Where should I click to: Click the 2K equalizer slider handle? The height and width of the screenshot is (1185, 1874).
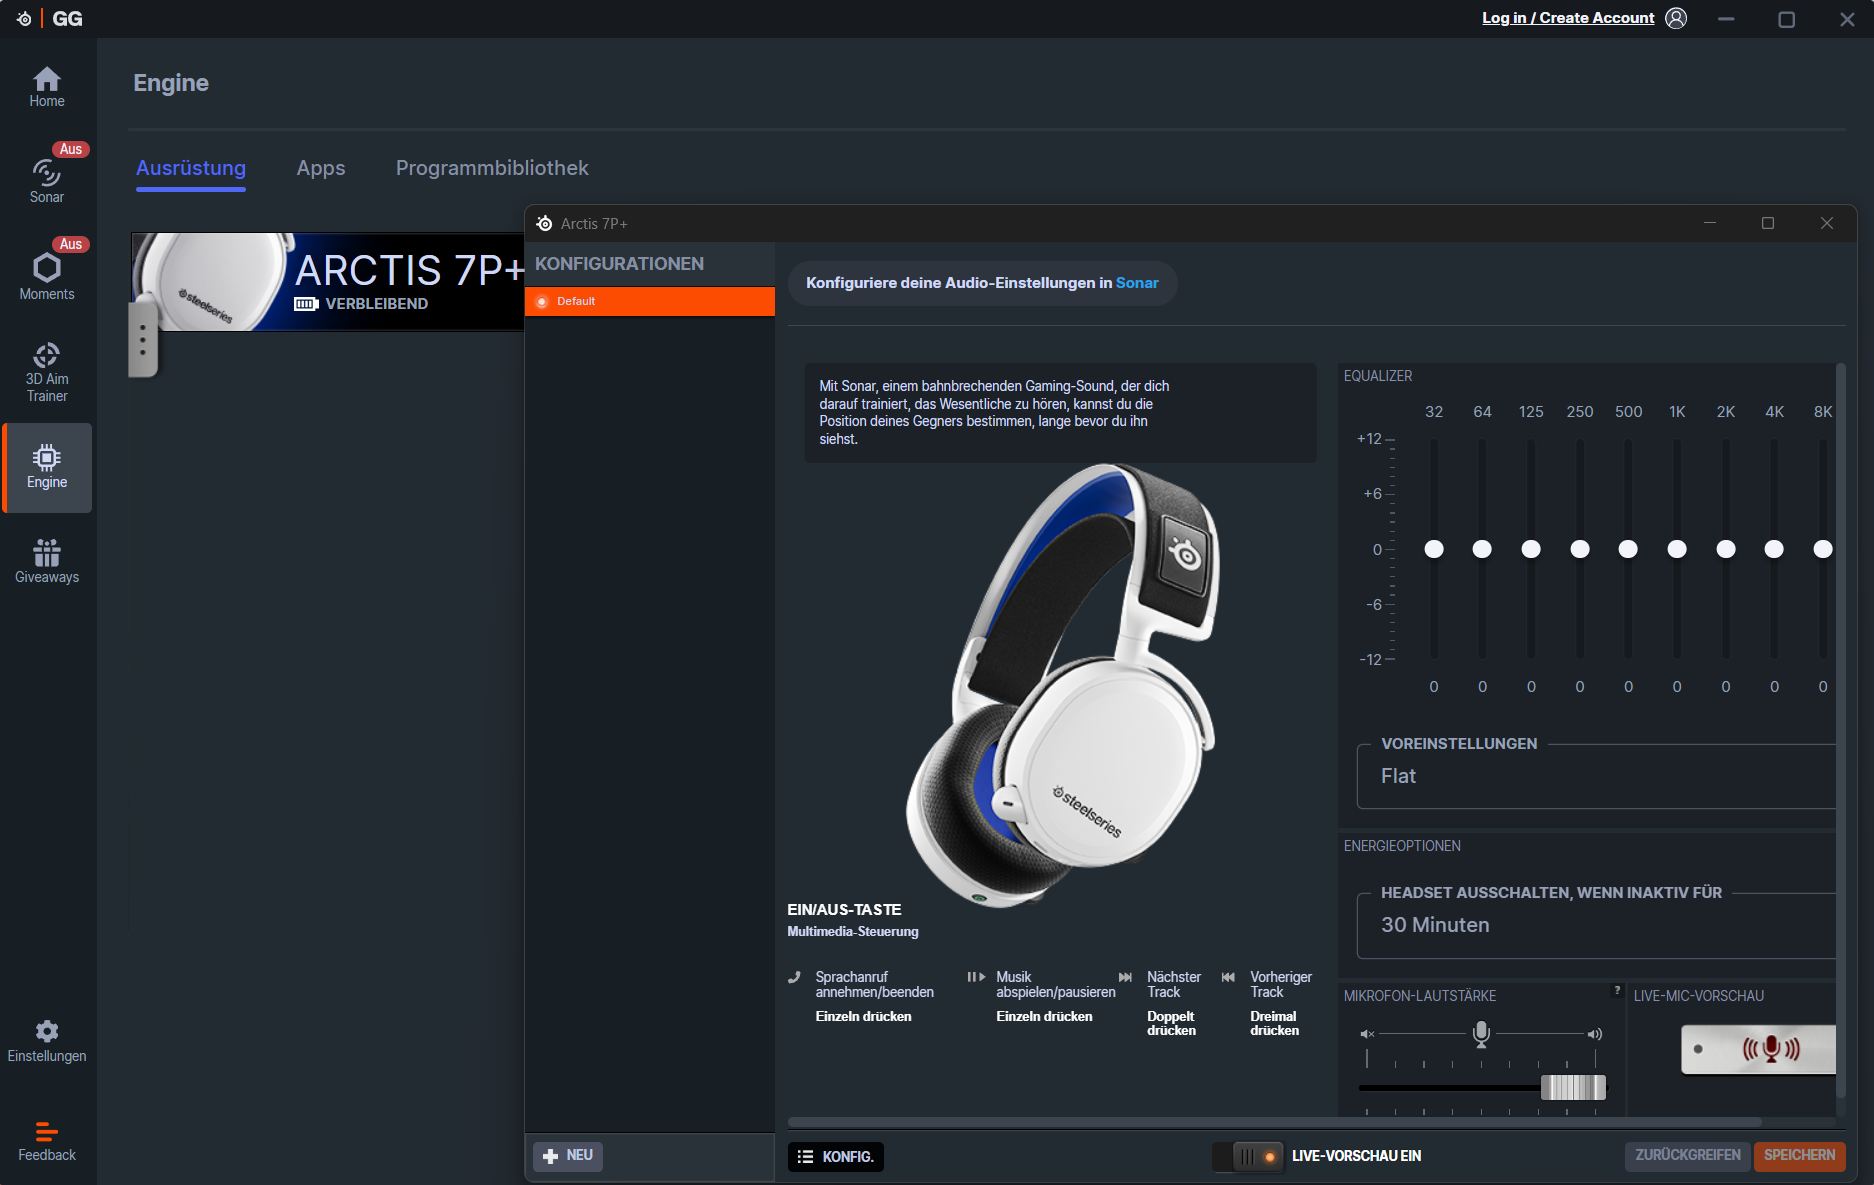coord(1726,549)
